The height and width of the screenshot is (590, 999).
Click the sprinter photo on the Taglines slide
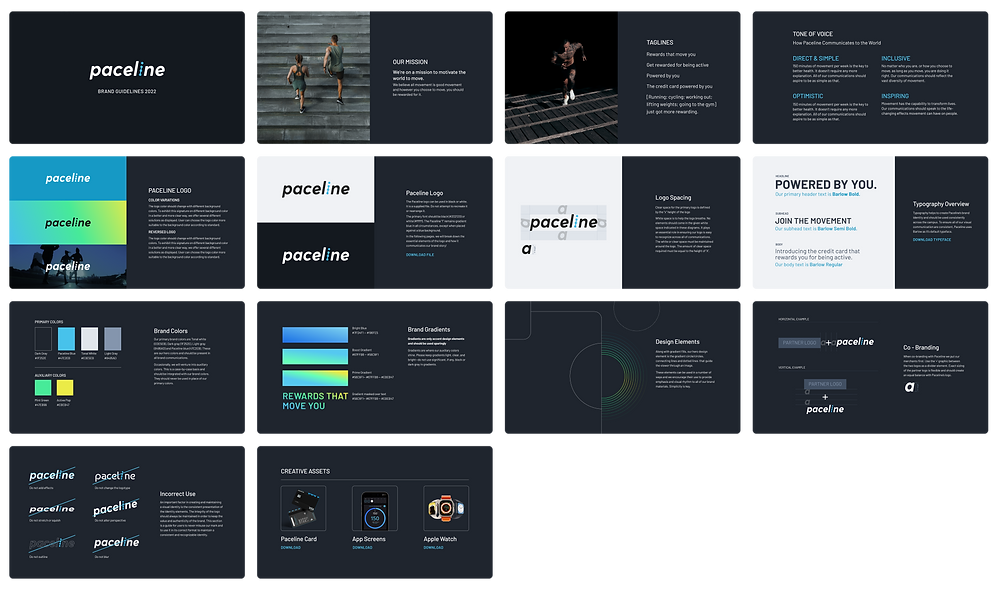[x=561, y=77]
